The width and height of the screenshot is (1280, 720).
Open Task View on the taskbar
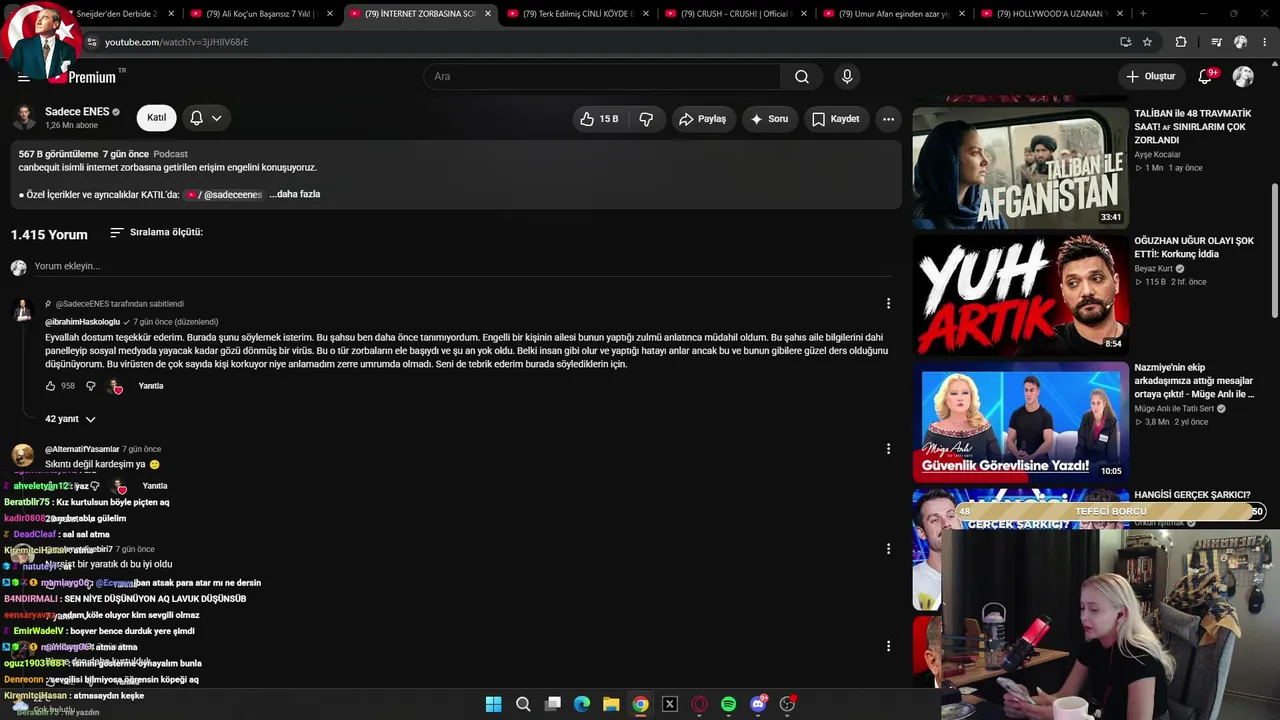[x=552, y=704]
